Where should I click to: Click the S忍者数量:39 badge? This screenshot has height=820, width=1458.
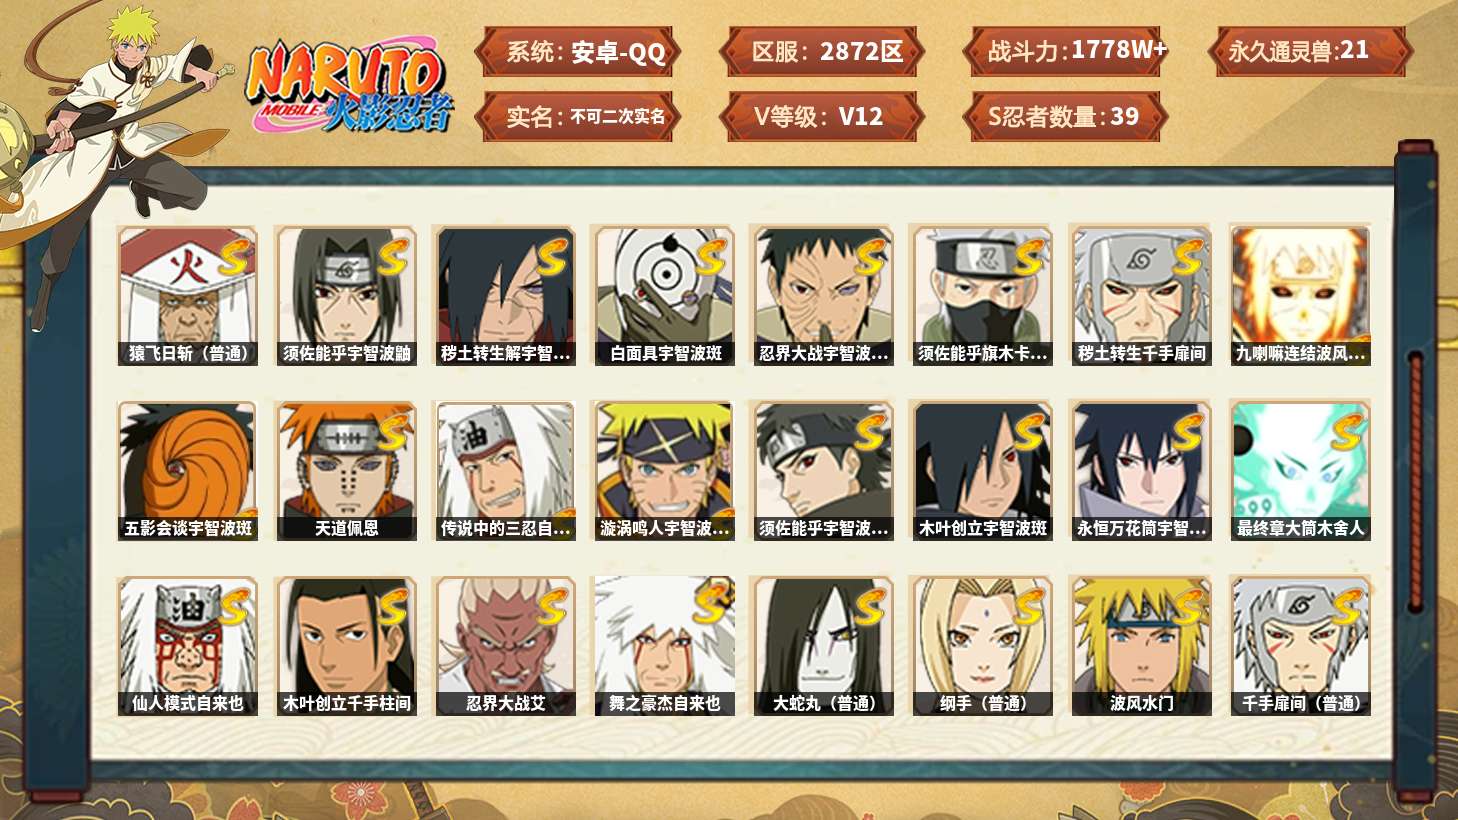[x=1066, y=117]
